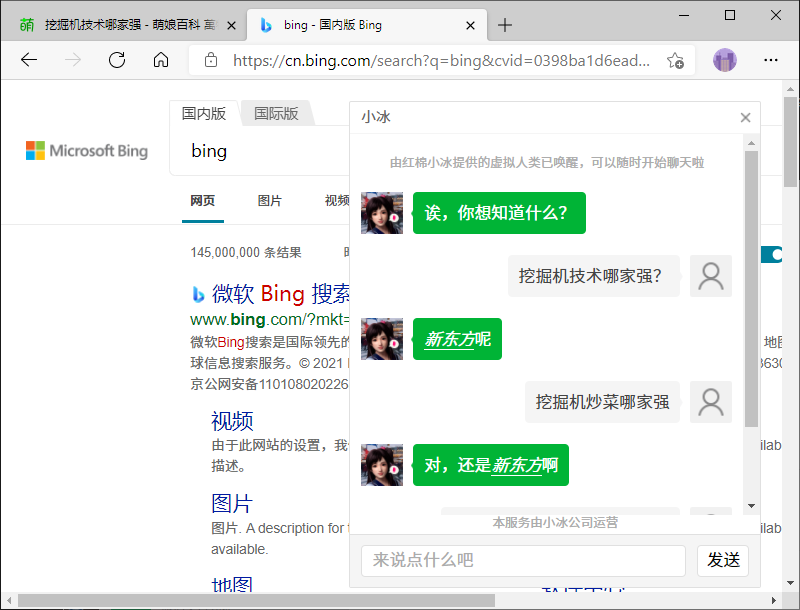
Task: Open the browser settings and more menu
Action: (772, 60)
